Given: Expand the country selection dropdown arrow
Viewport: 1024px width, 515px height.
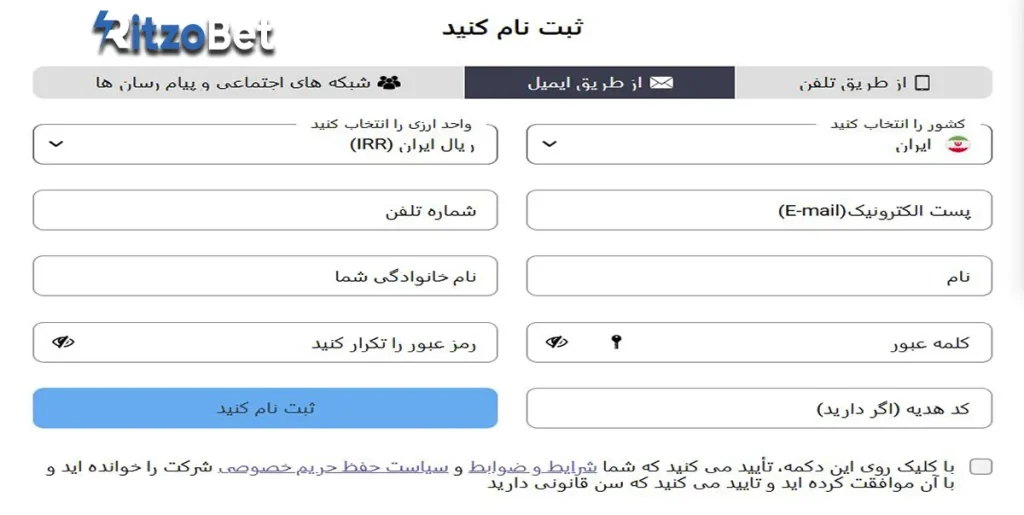Looking at the screenshot, I should (x=549, y=144).
